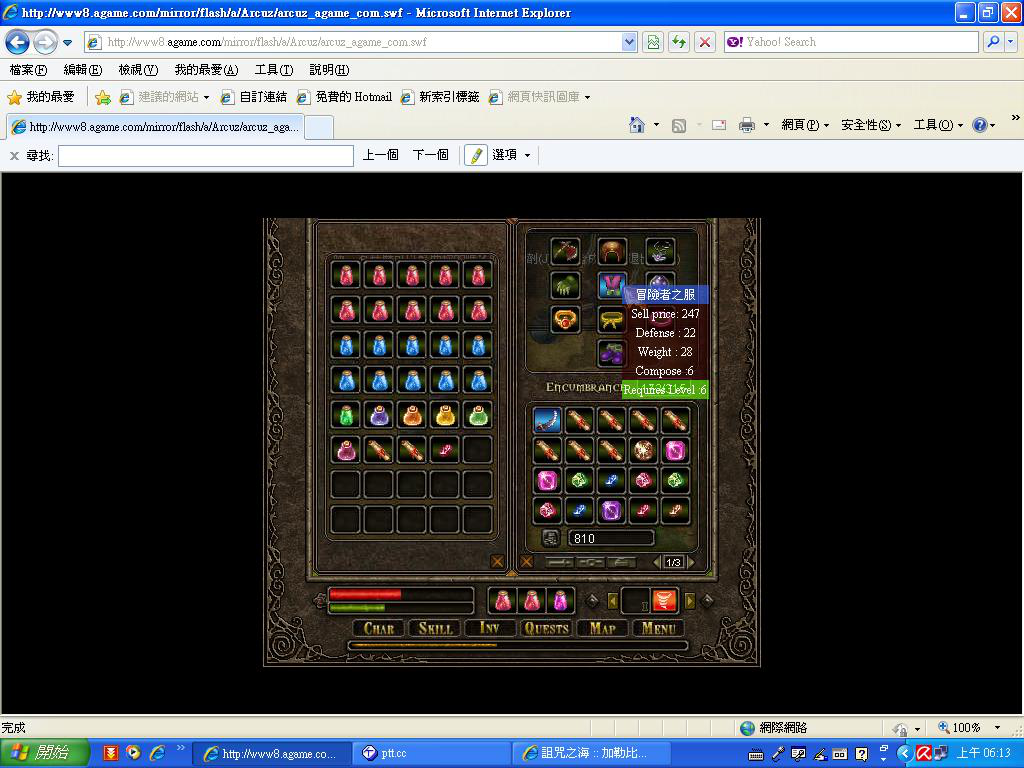The width and height of the screenshot is (1024, 768).
Task: Add page to favorites bar
Action: [x=103, y=97]
